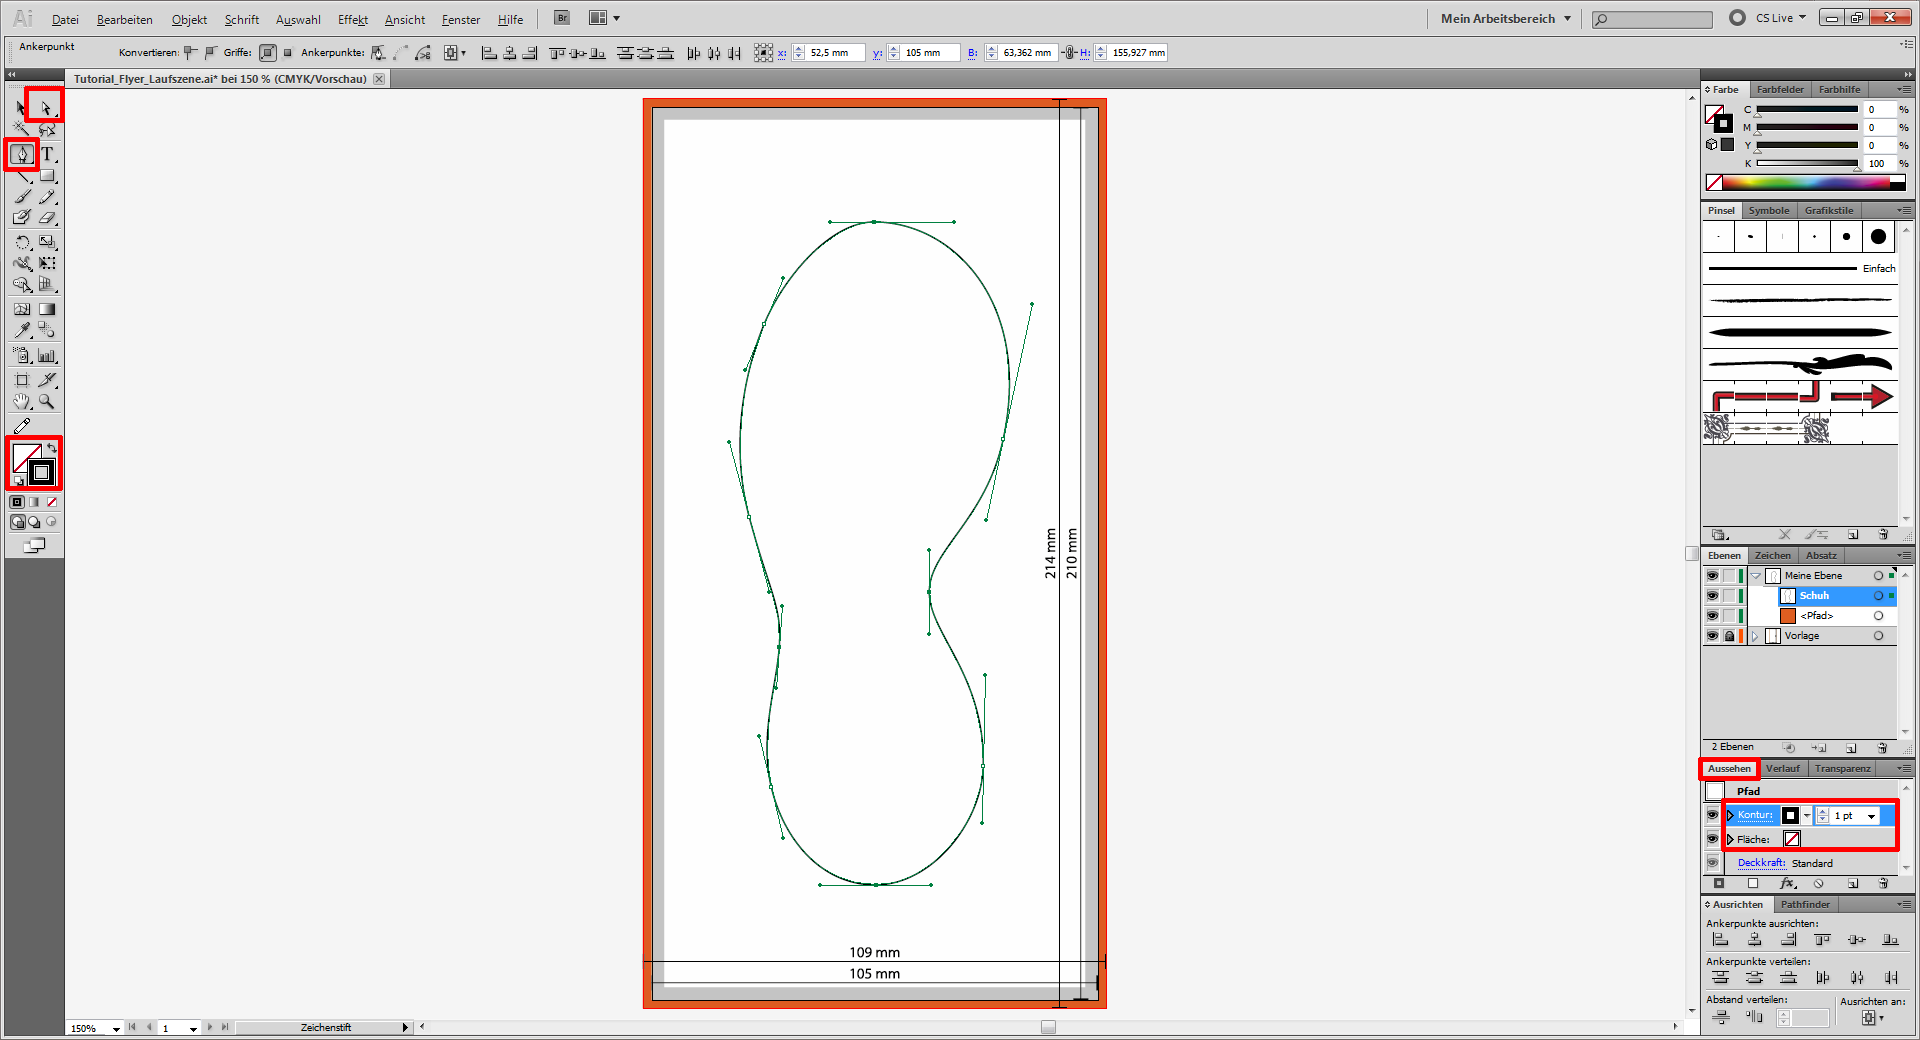Hide the Schuh layer with eye icon

(x=1712, y=596)
